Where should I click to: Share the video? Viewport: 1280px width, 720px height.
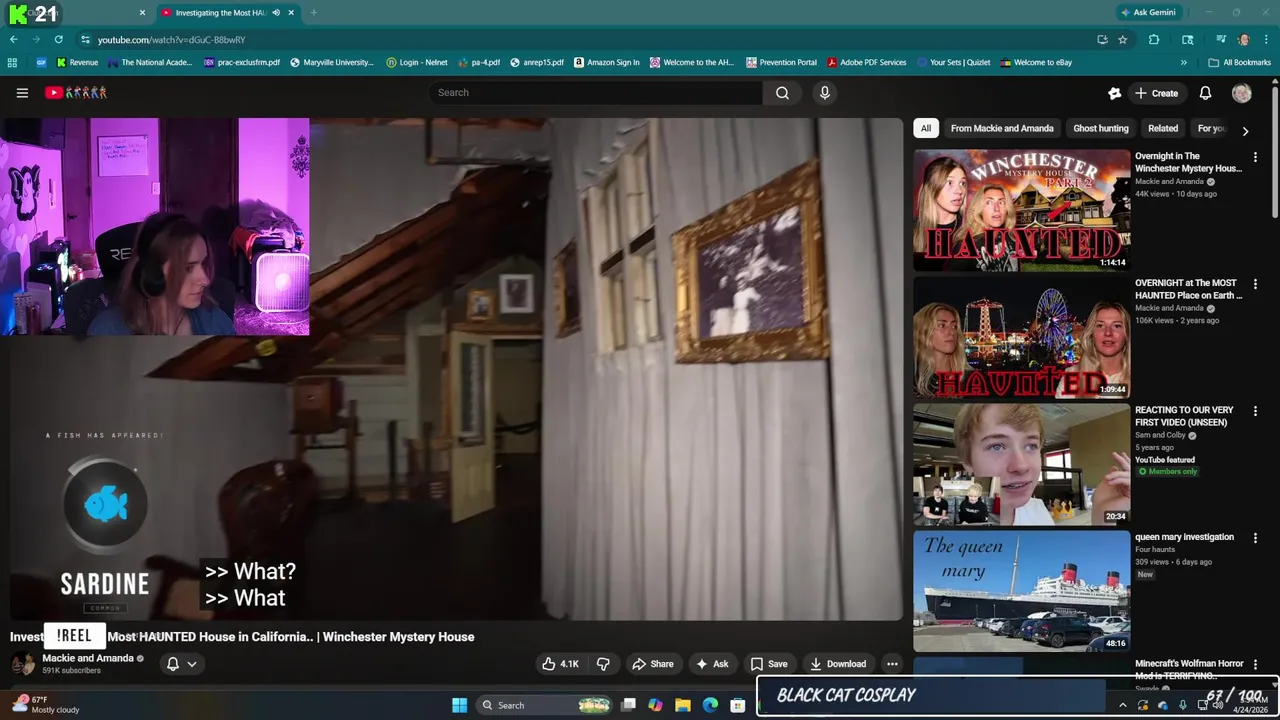point(652,664)
